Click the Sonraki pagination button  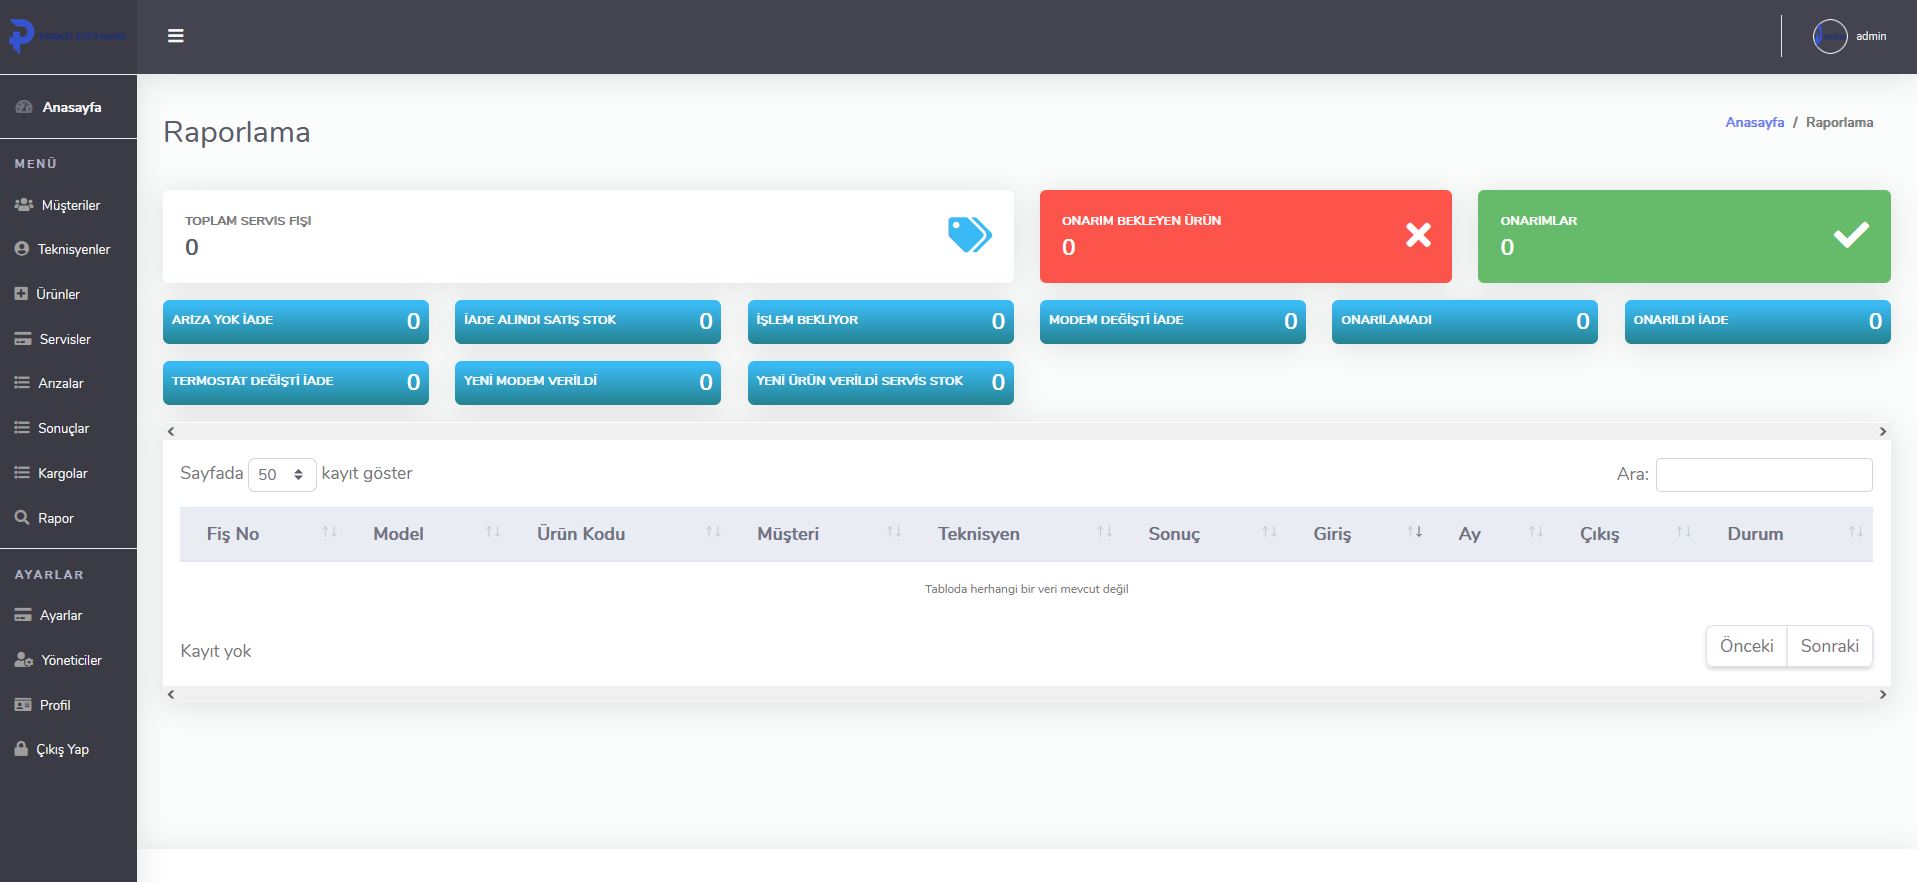click(1829, 646)
